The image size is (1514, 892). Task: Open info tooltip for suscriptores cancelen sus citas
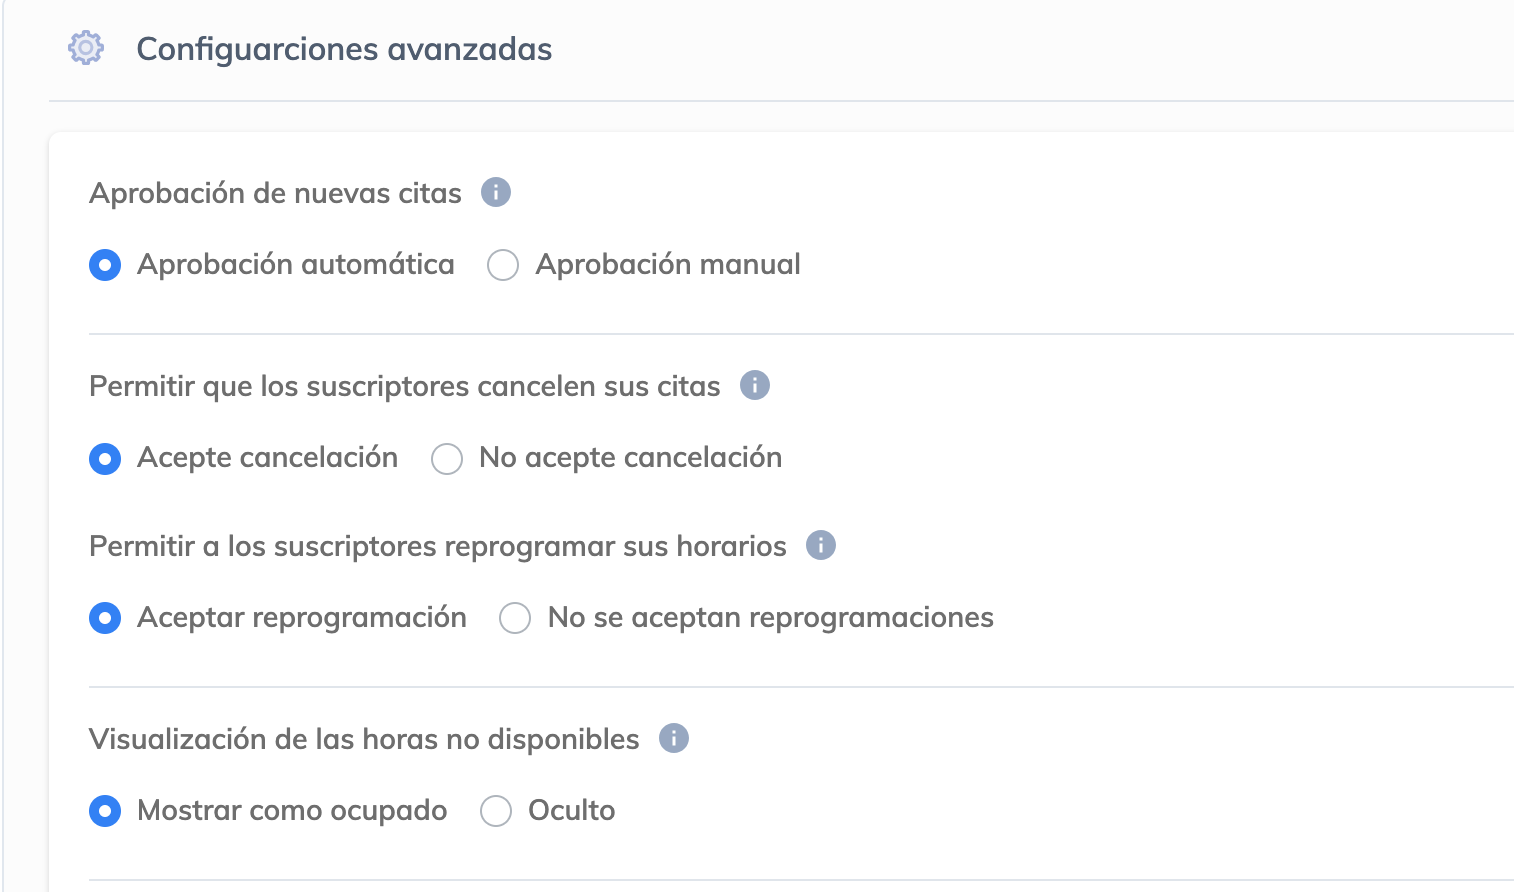pyautogui.click(x=755, y=385)
